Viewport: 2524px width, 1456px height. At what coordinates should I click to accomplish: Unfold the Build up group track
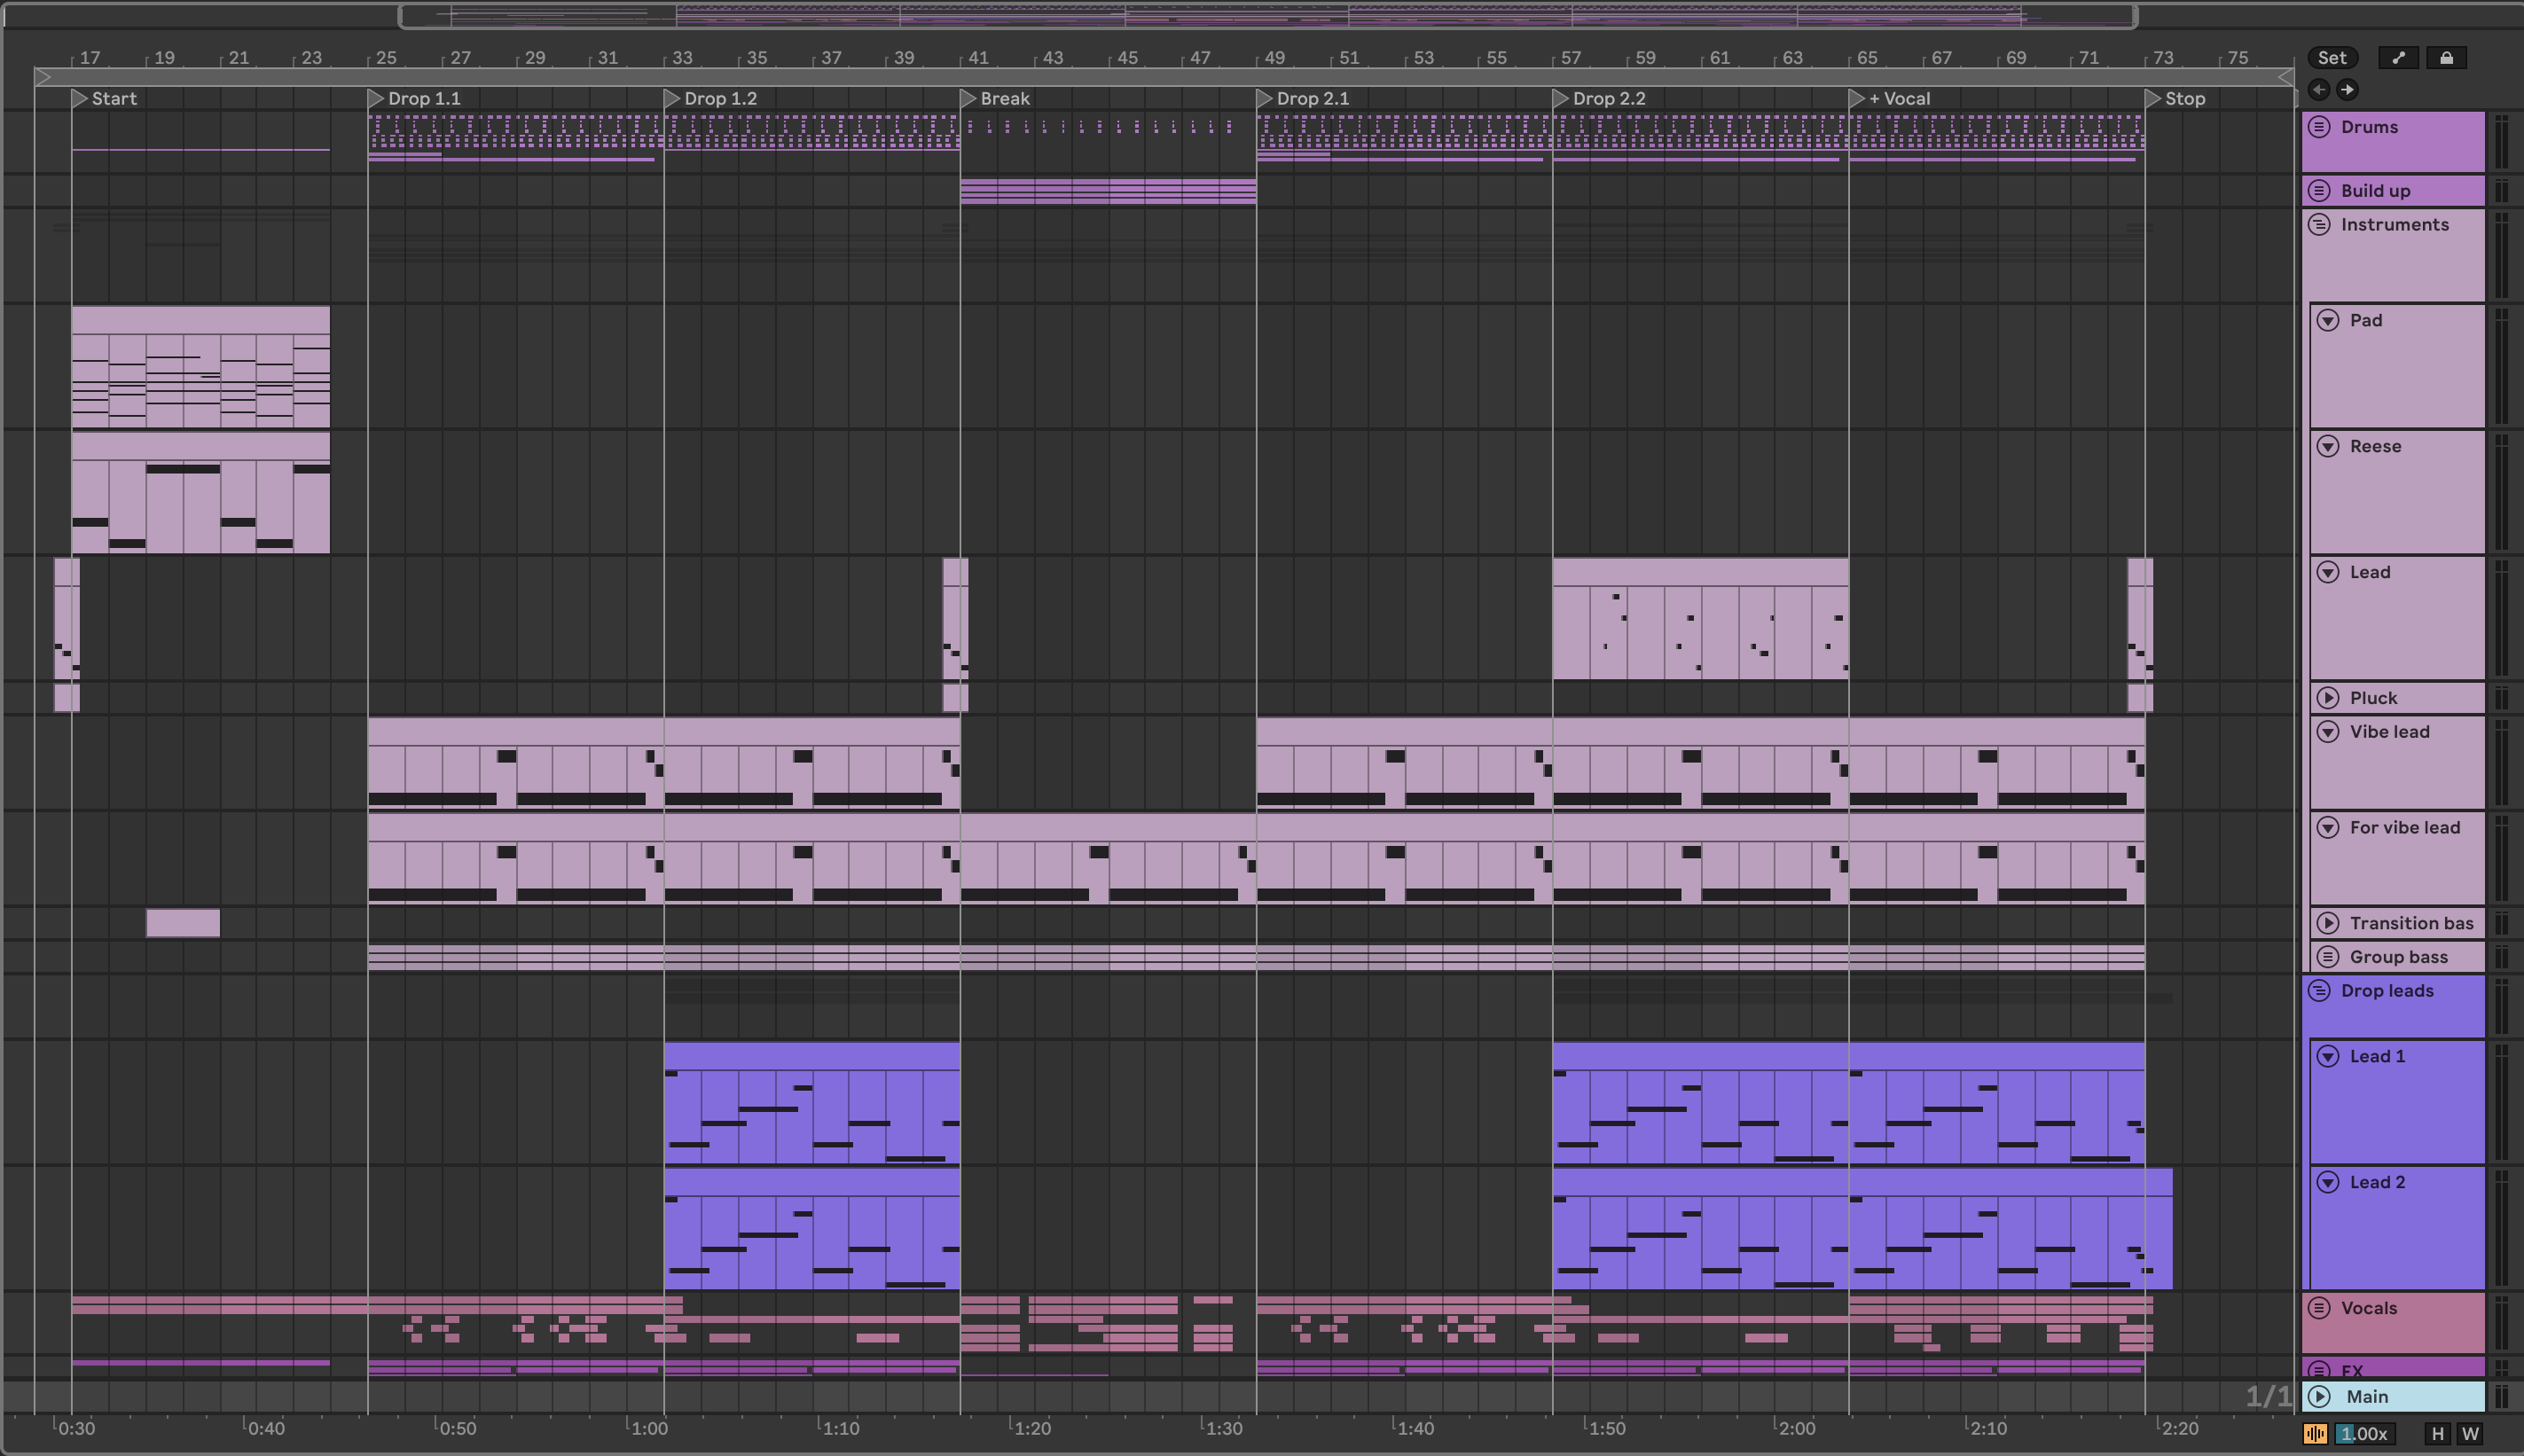(x=2319, y=190)
